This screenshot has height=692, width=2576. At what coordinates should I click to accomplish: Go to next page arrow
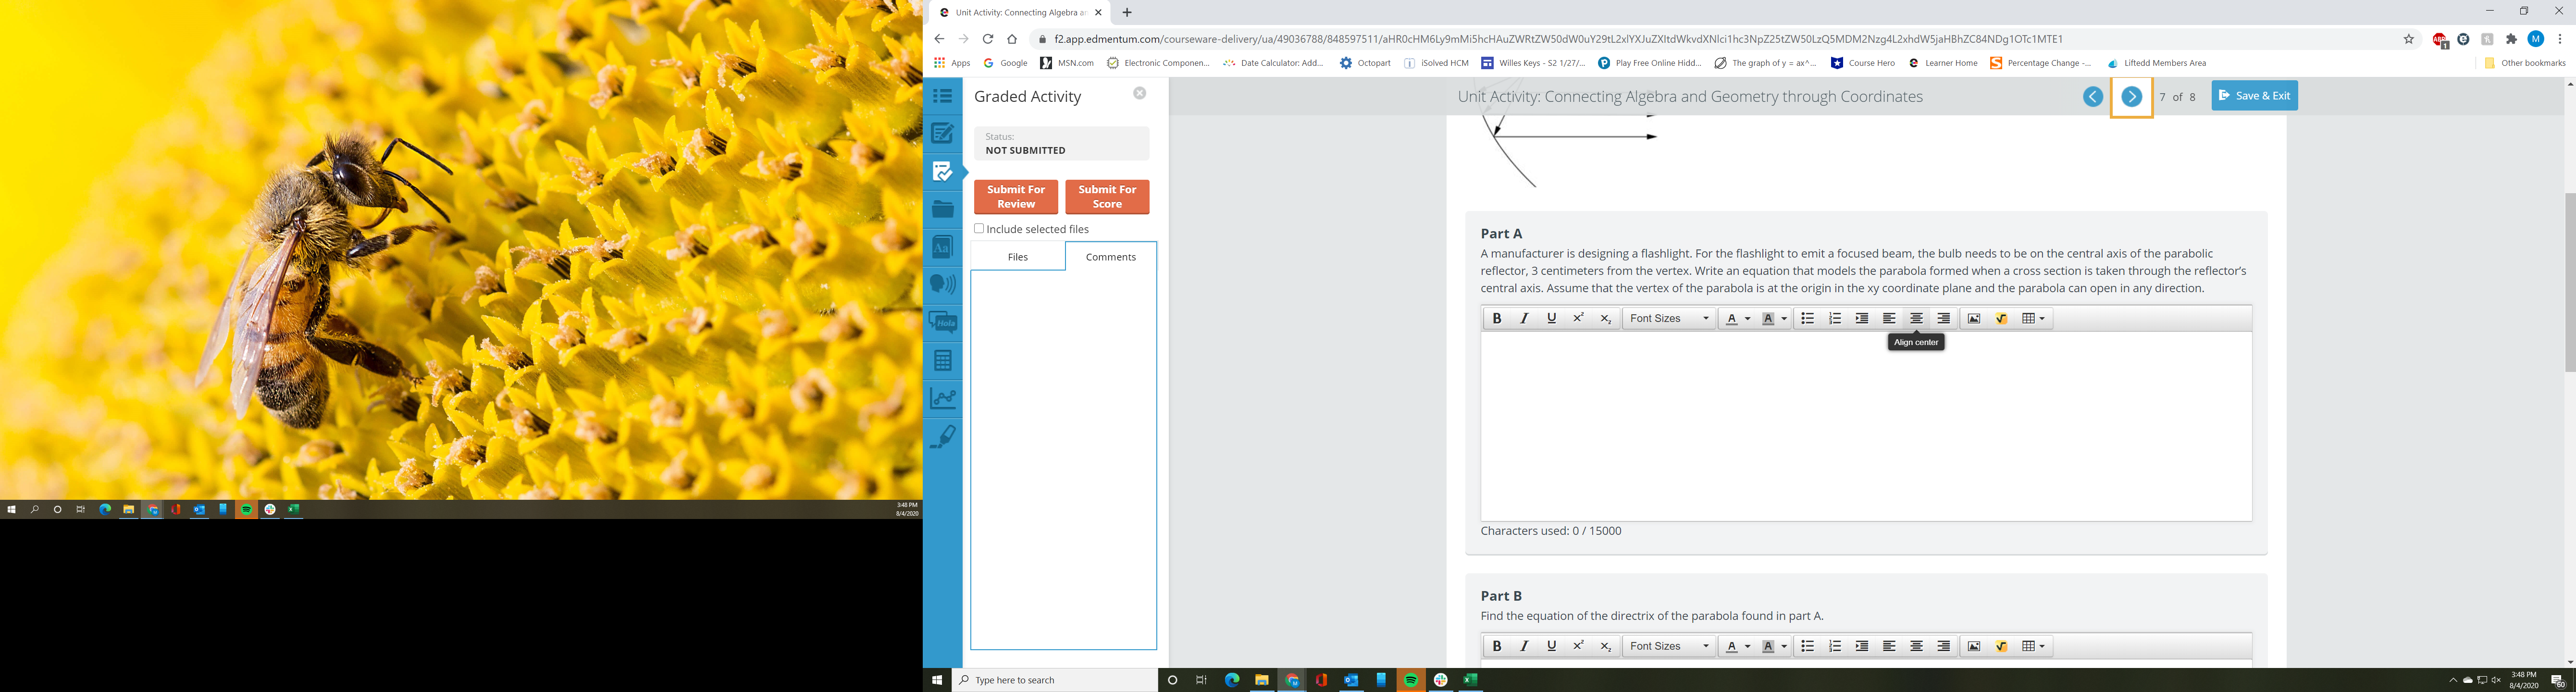[x=2131, y=97]
